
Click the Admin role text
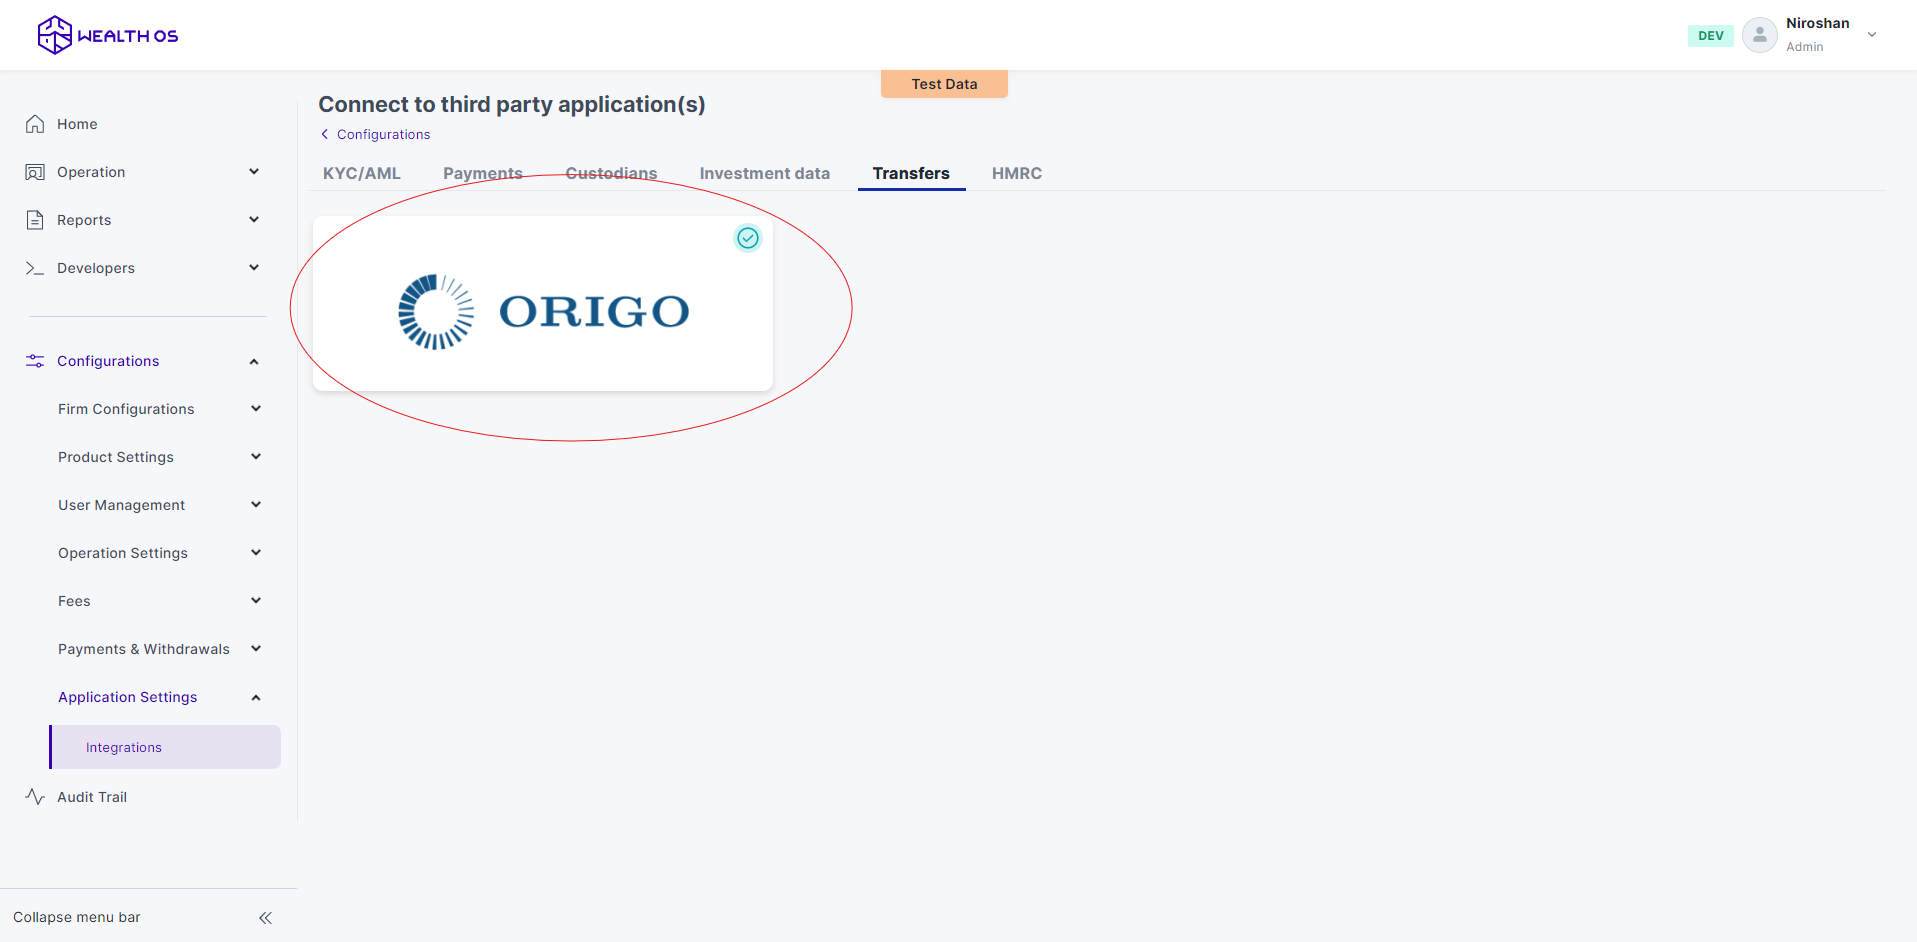pos(1805,47)
